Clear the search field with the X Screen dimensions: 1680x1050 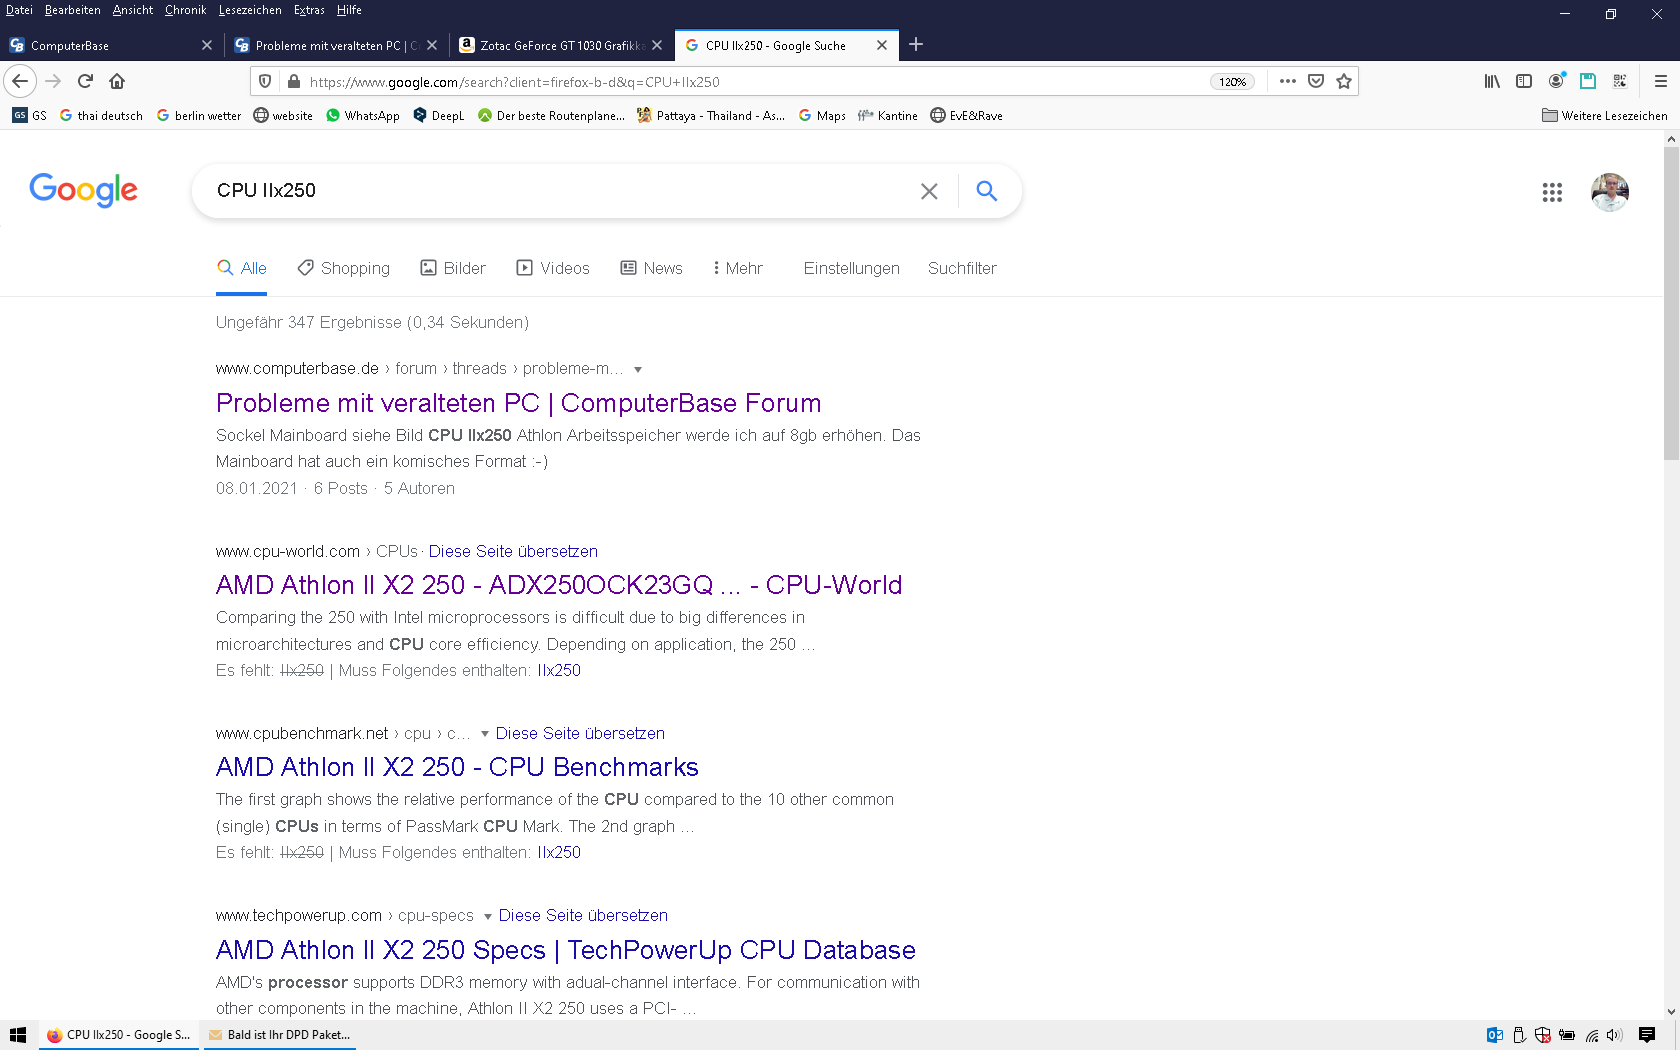929,191
